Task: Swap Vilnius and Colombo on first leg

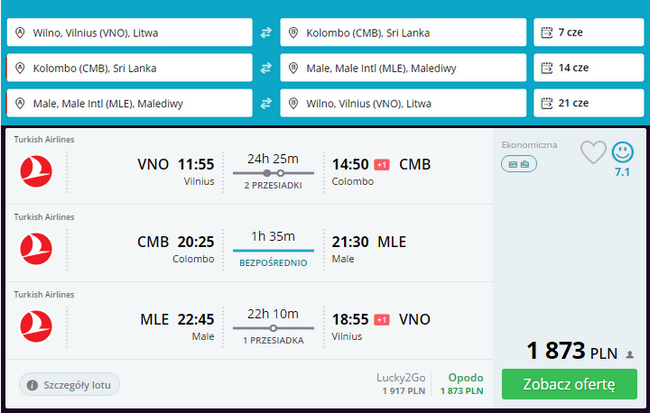Action: (266, 33)
